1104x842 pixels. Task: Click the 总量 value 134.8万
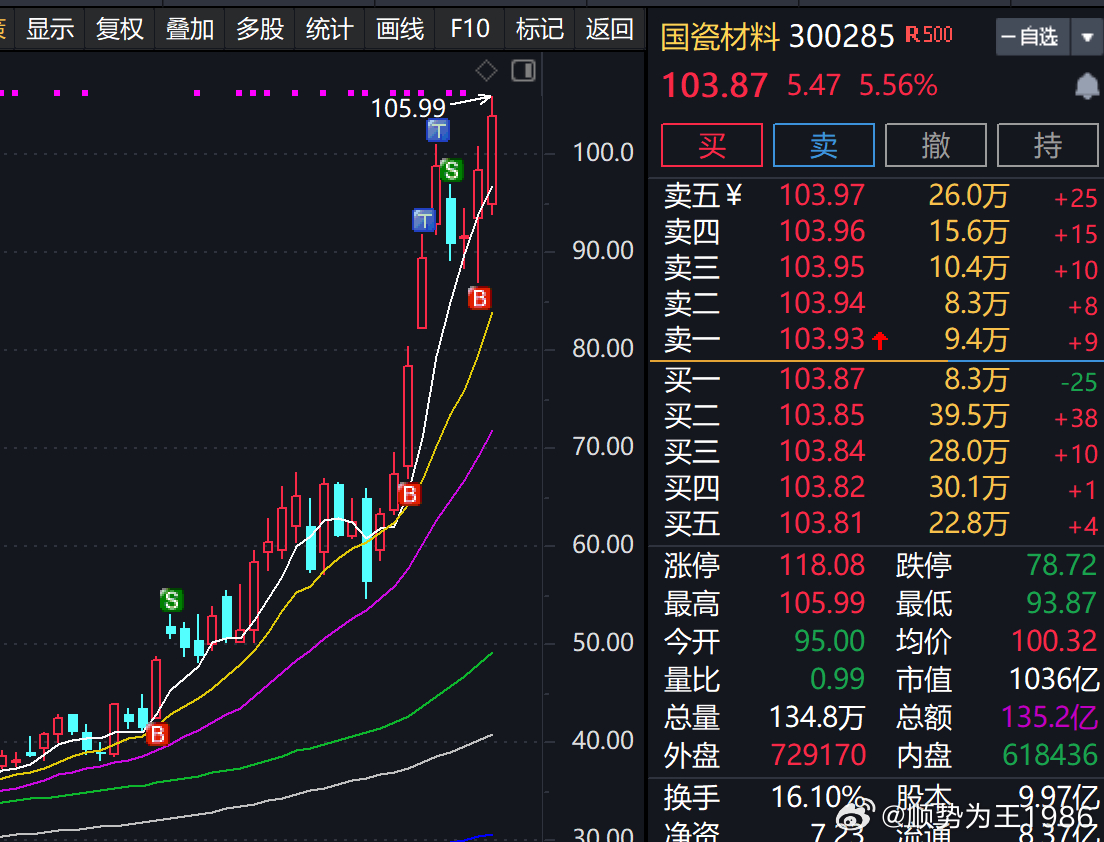(x=817, y=717)
